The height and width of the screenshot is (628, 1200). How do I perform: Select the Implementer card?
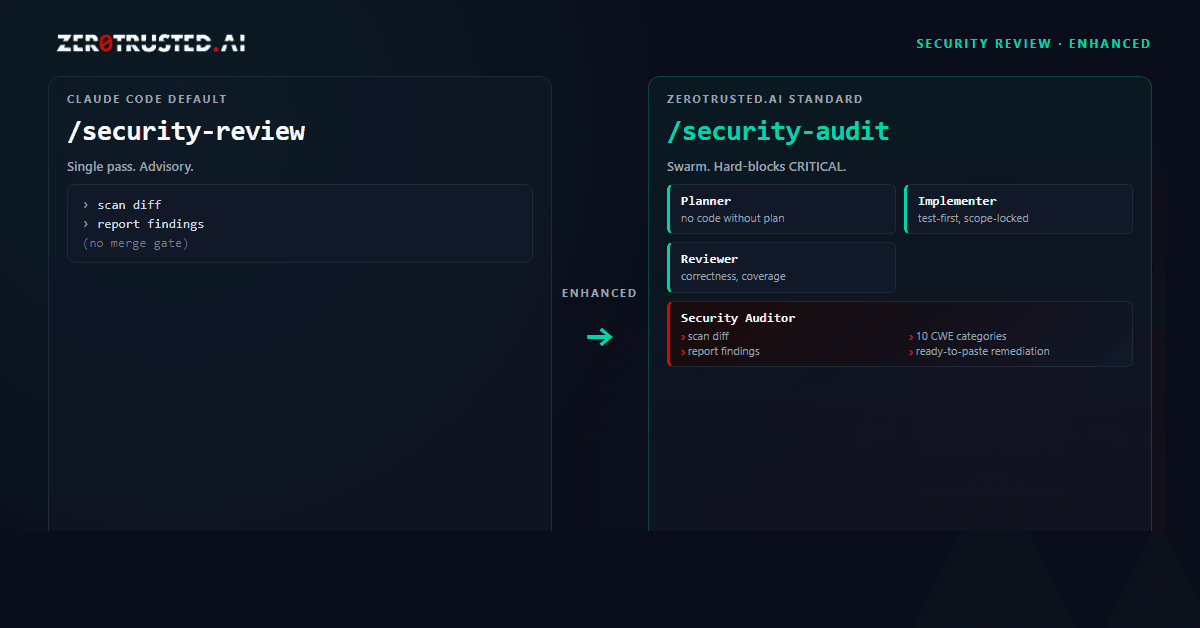click(x=1018, y=209)
